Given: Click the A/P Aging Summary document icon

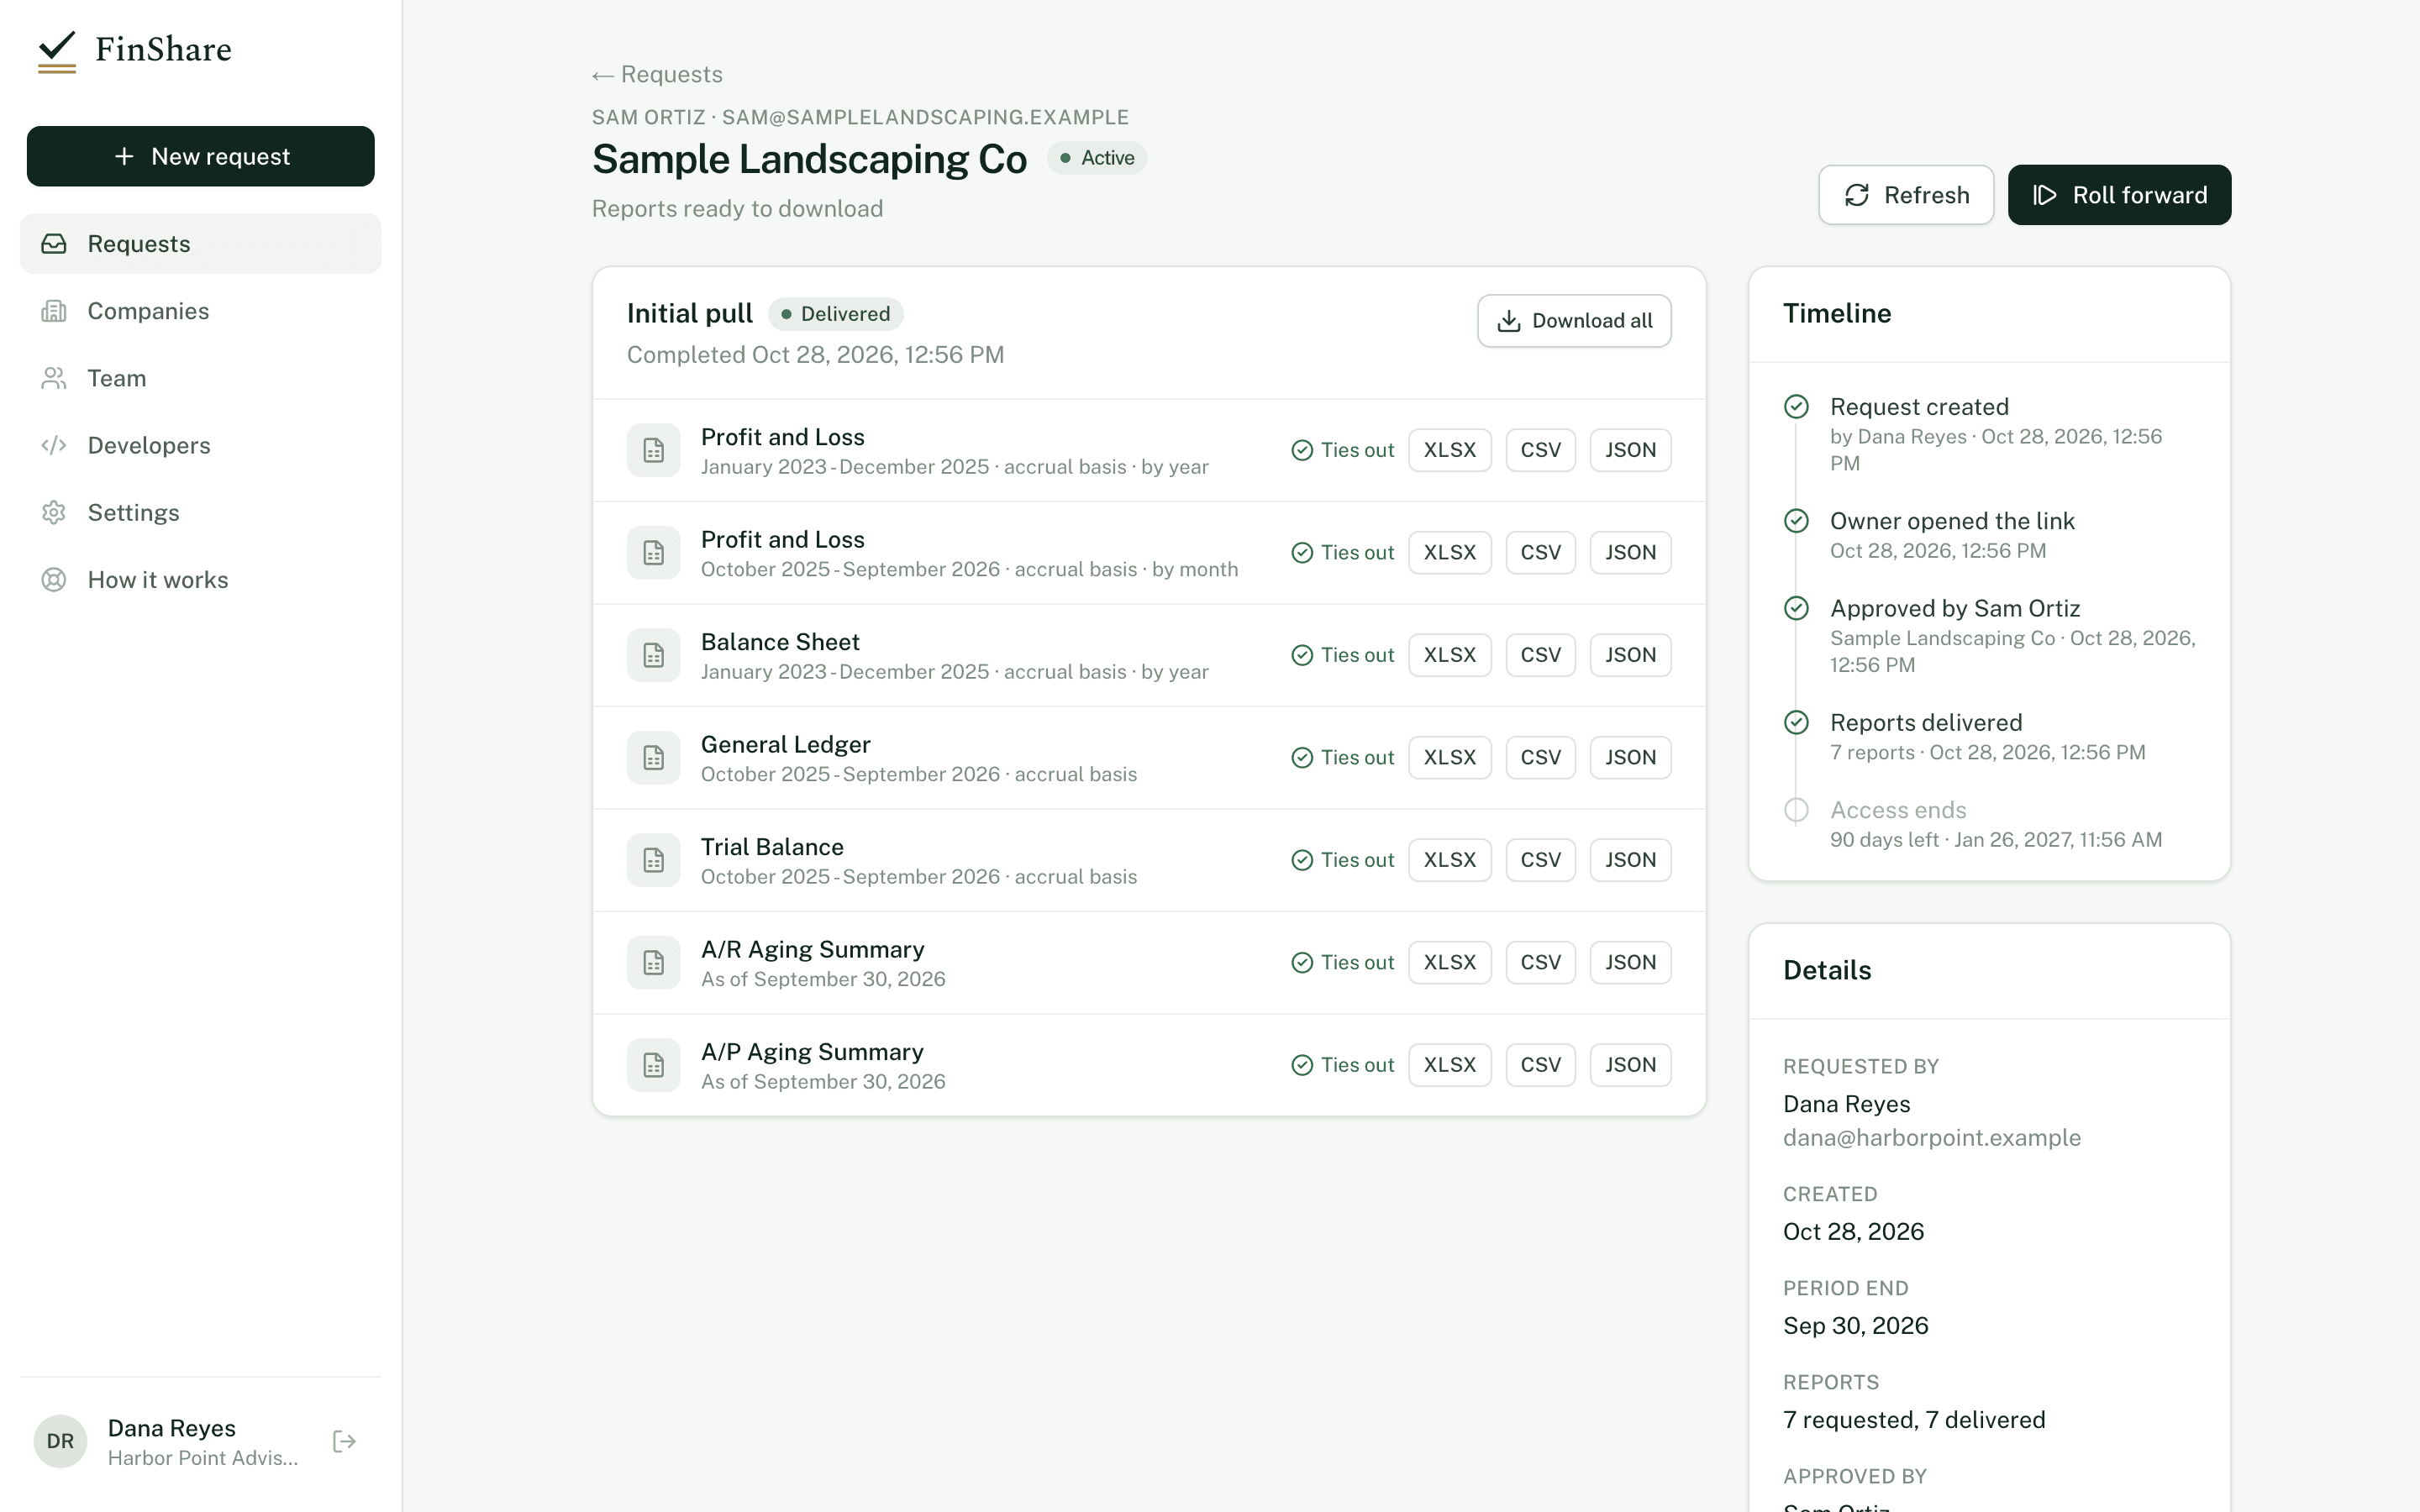Looking at the screenshot, I should [654, 1065].
